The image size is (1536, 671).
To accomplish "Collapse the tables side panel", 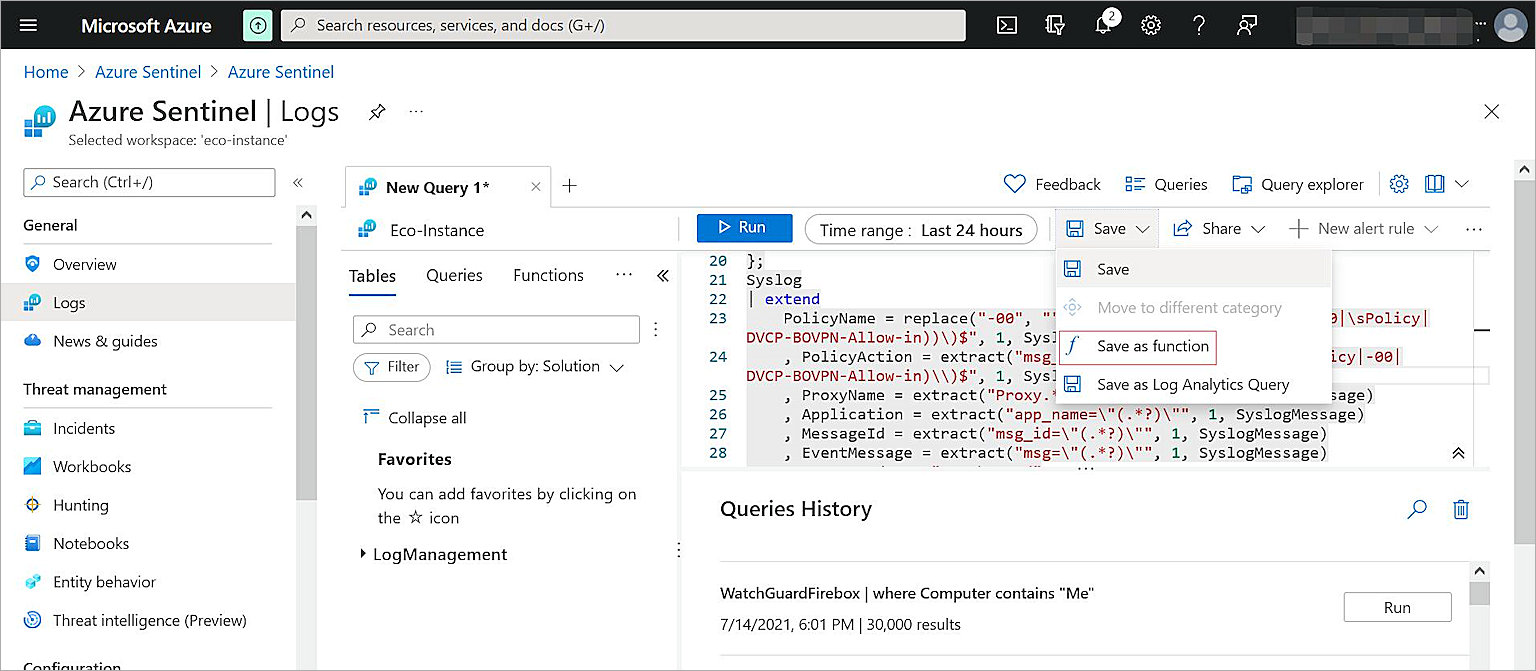I will tap(662, 276).
